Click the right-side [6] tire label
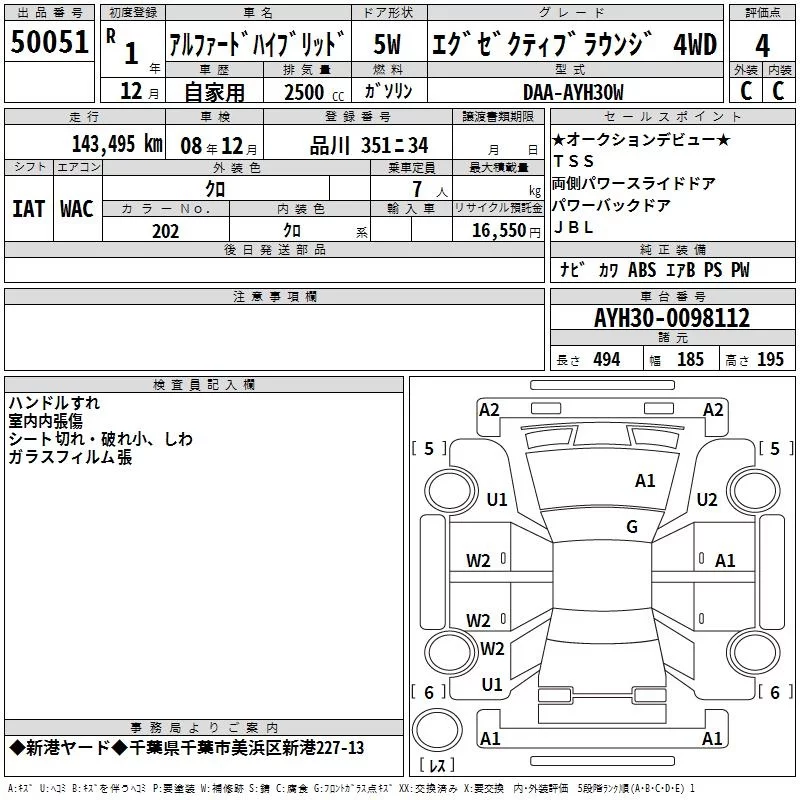Image resolution: width=800 pixels, height=800 pixels. click(770, 692)
